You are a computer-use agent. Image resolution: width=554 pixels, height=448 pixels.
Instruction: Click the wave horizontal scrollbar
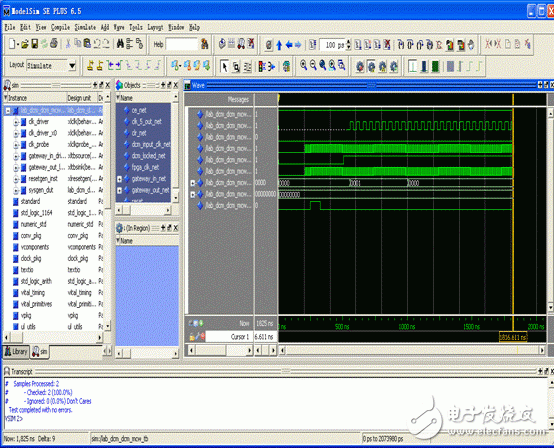[412, 350]
